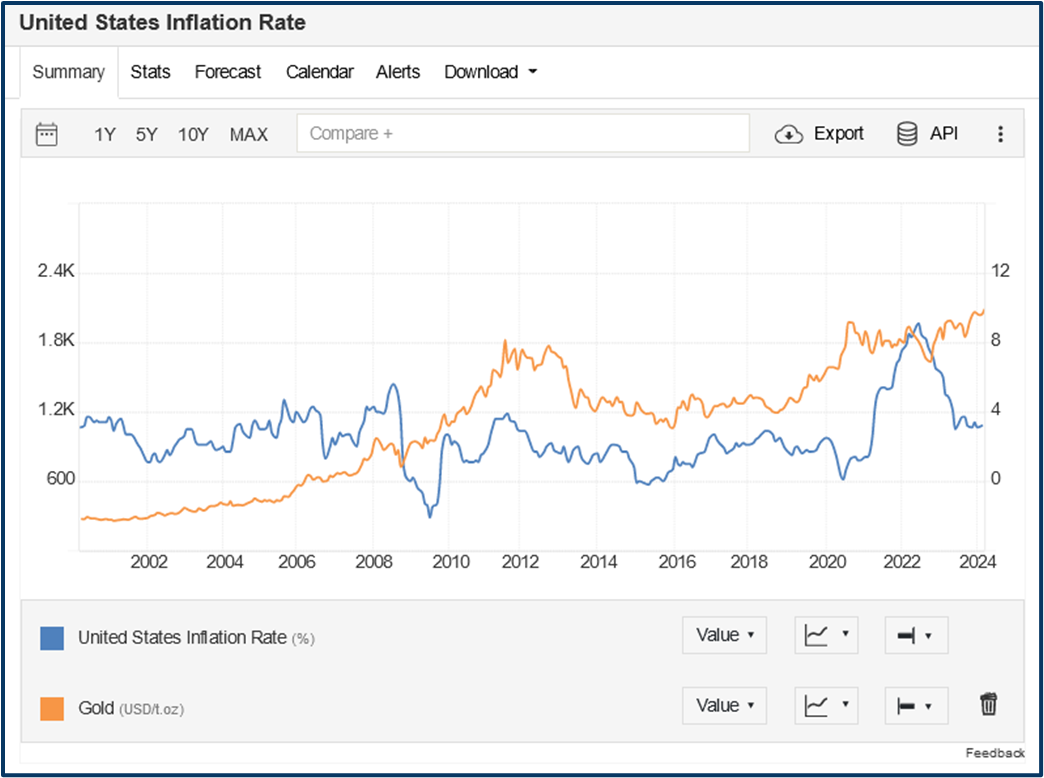Delete the Gold series using trash icon
Image resolution: width=1044 pixels, height=778 pixels.
click(x=988, y=705)
